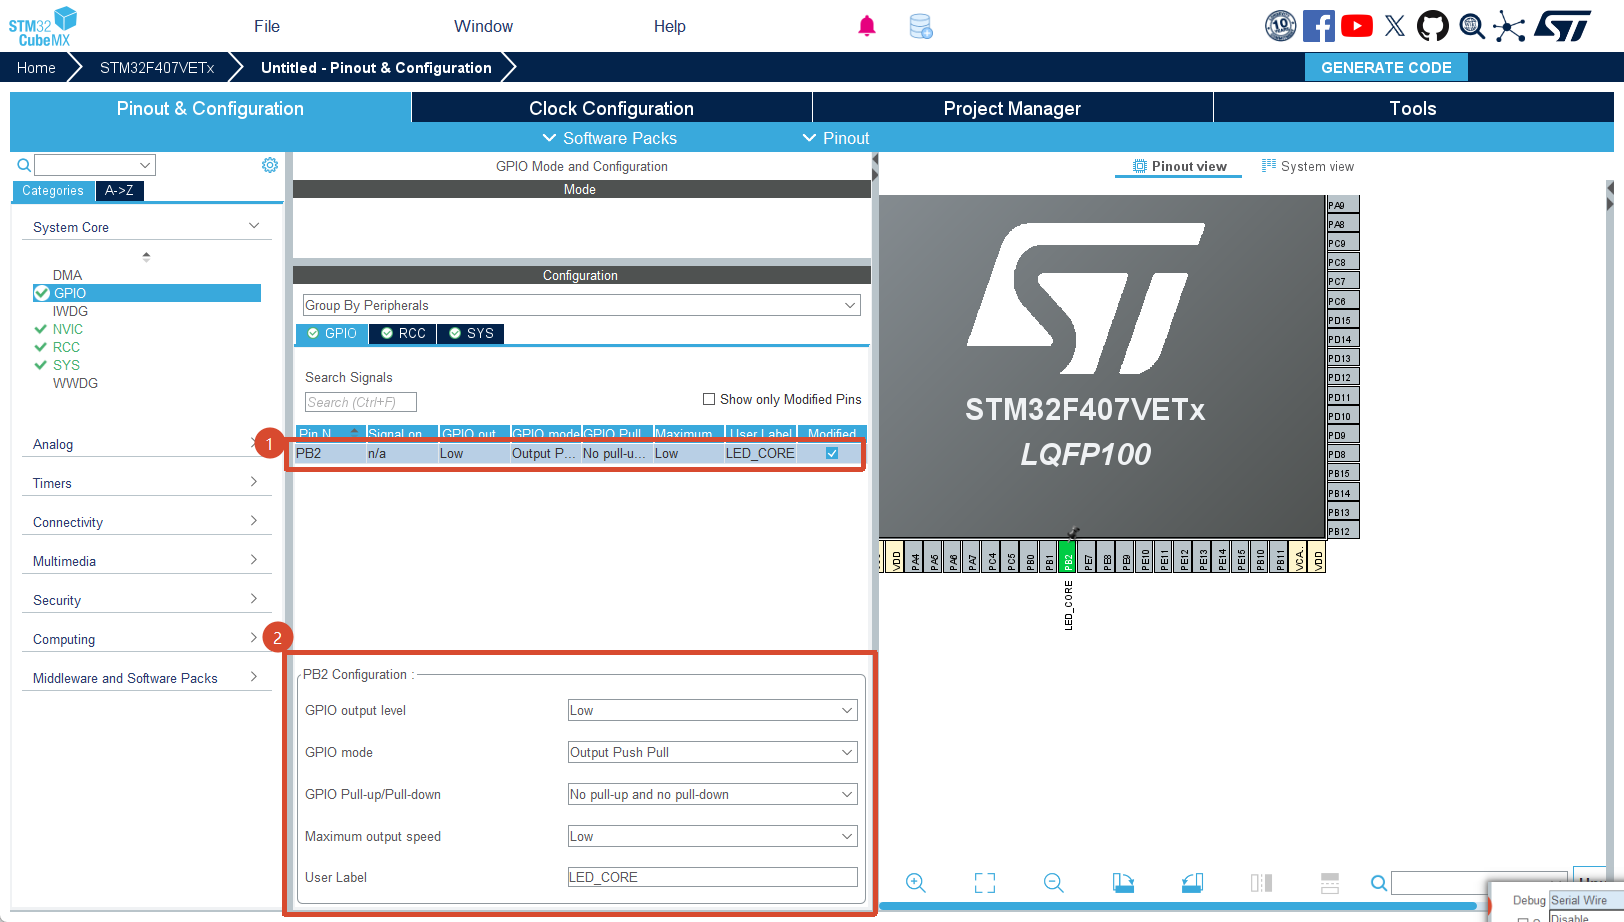Click the vertical split view icon

[x=1261, y=883]
